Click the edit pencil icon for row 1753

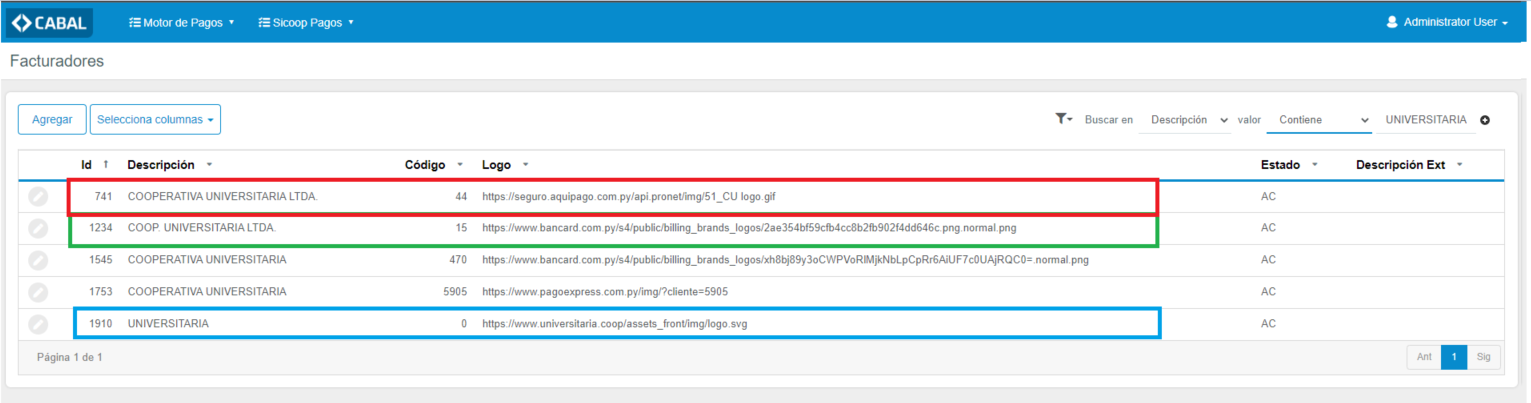[38, 292]
